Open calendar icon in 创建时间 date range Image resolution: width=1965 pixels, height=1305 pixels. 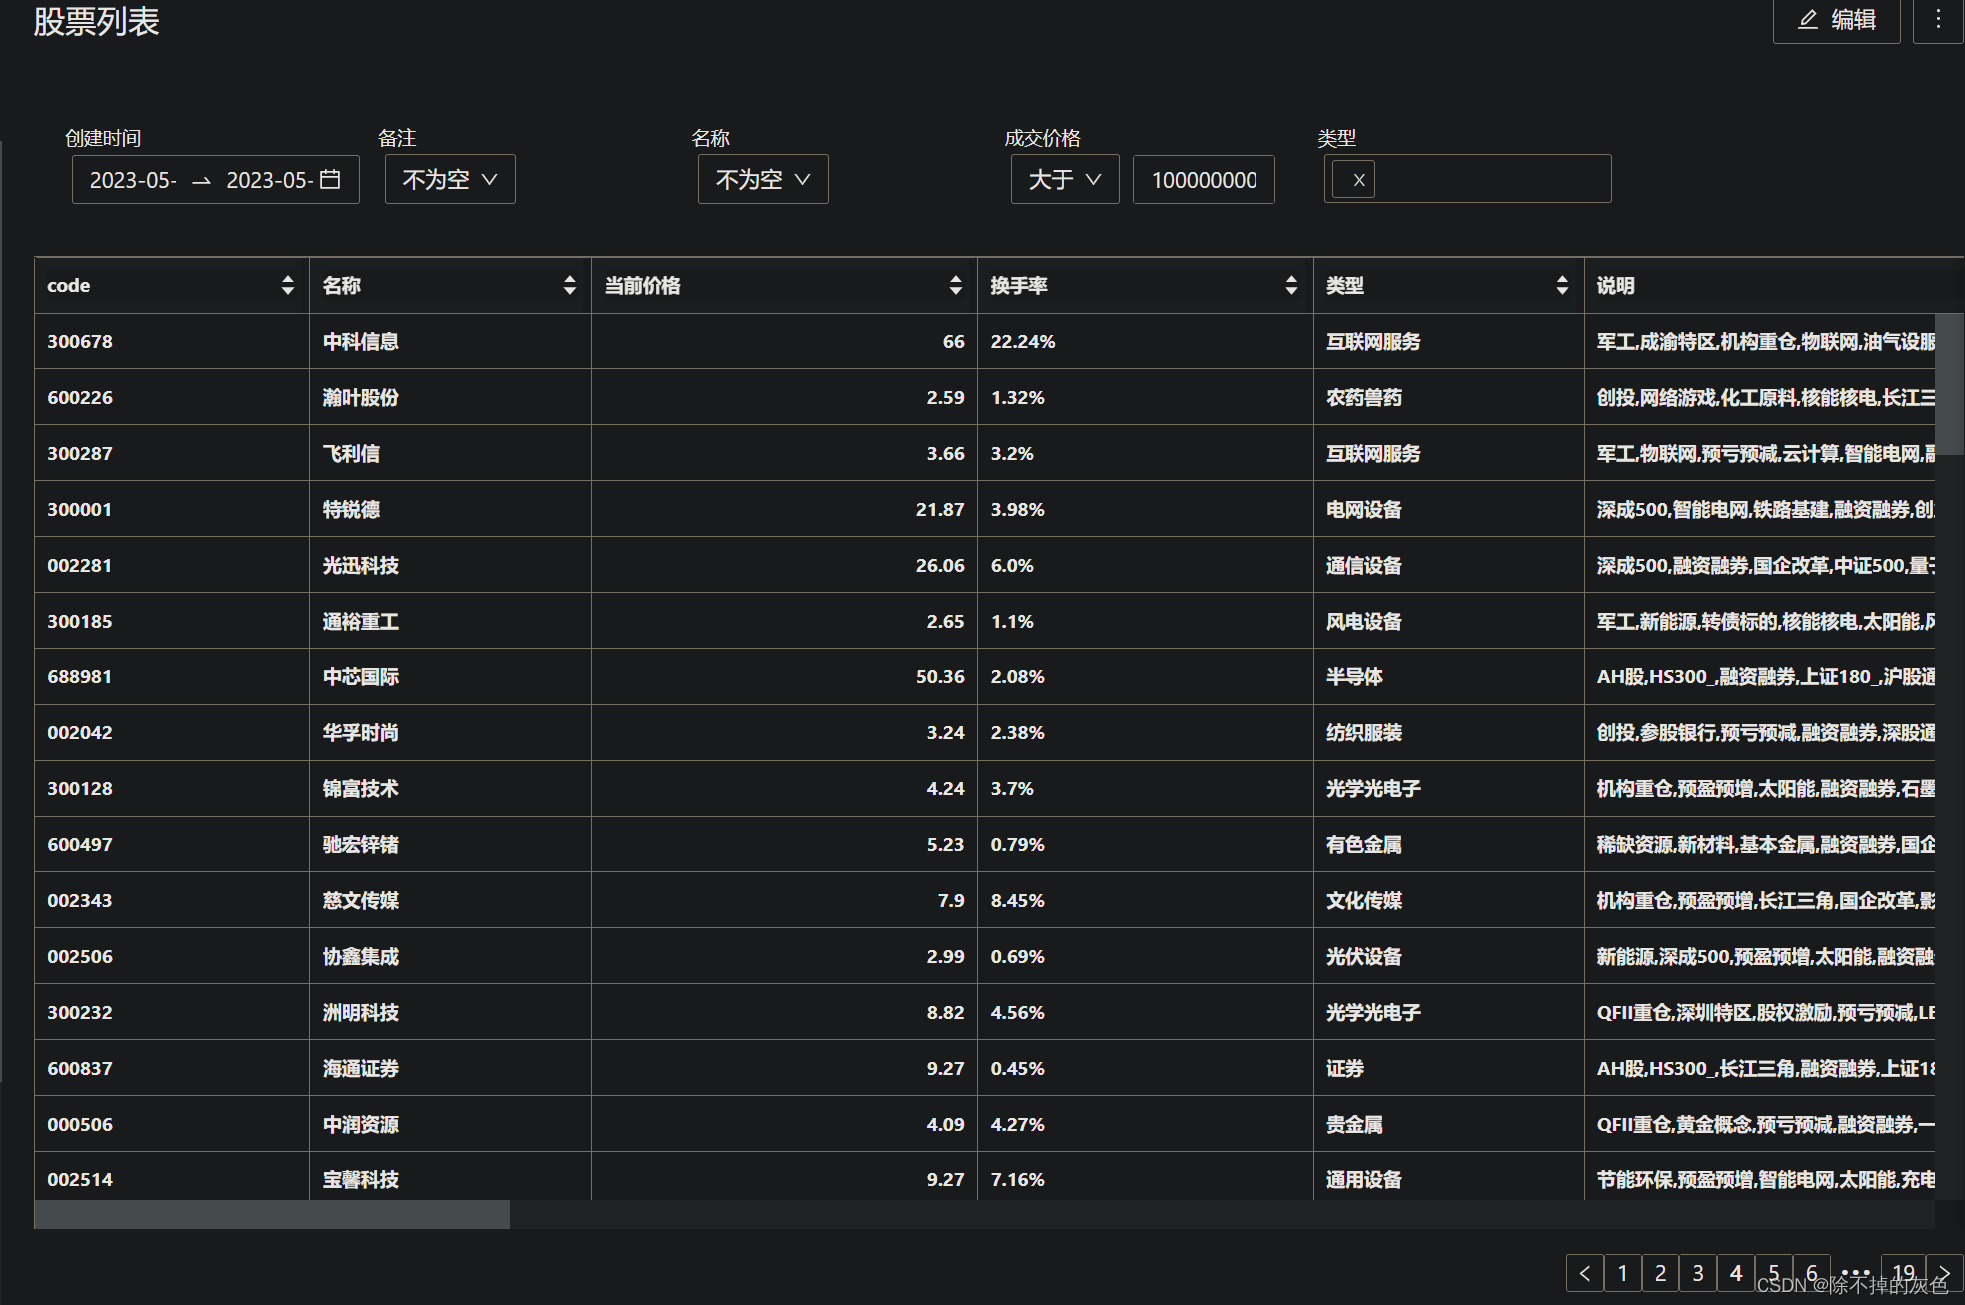(330, 179)
